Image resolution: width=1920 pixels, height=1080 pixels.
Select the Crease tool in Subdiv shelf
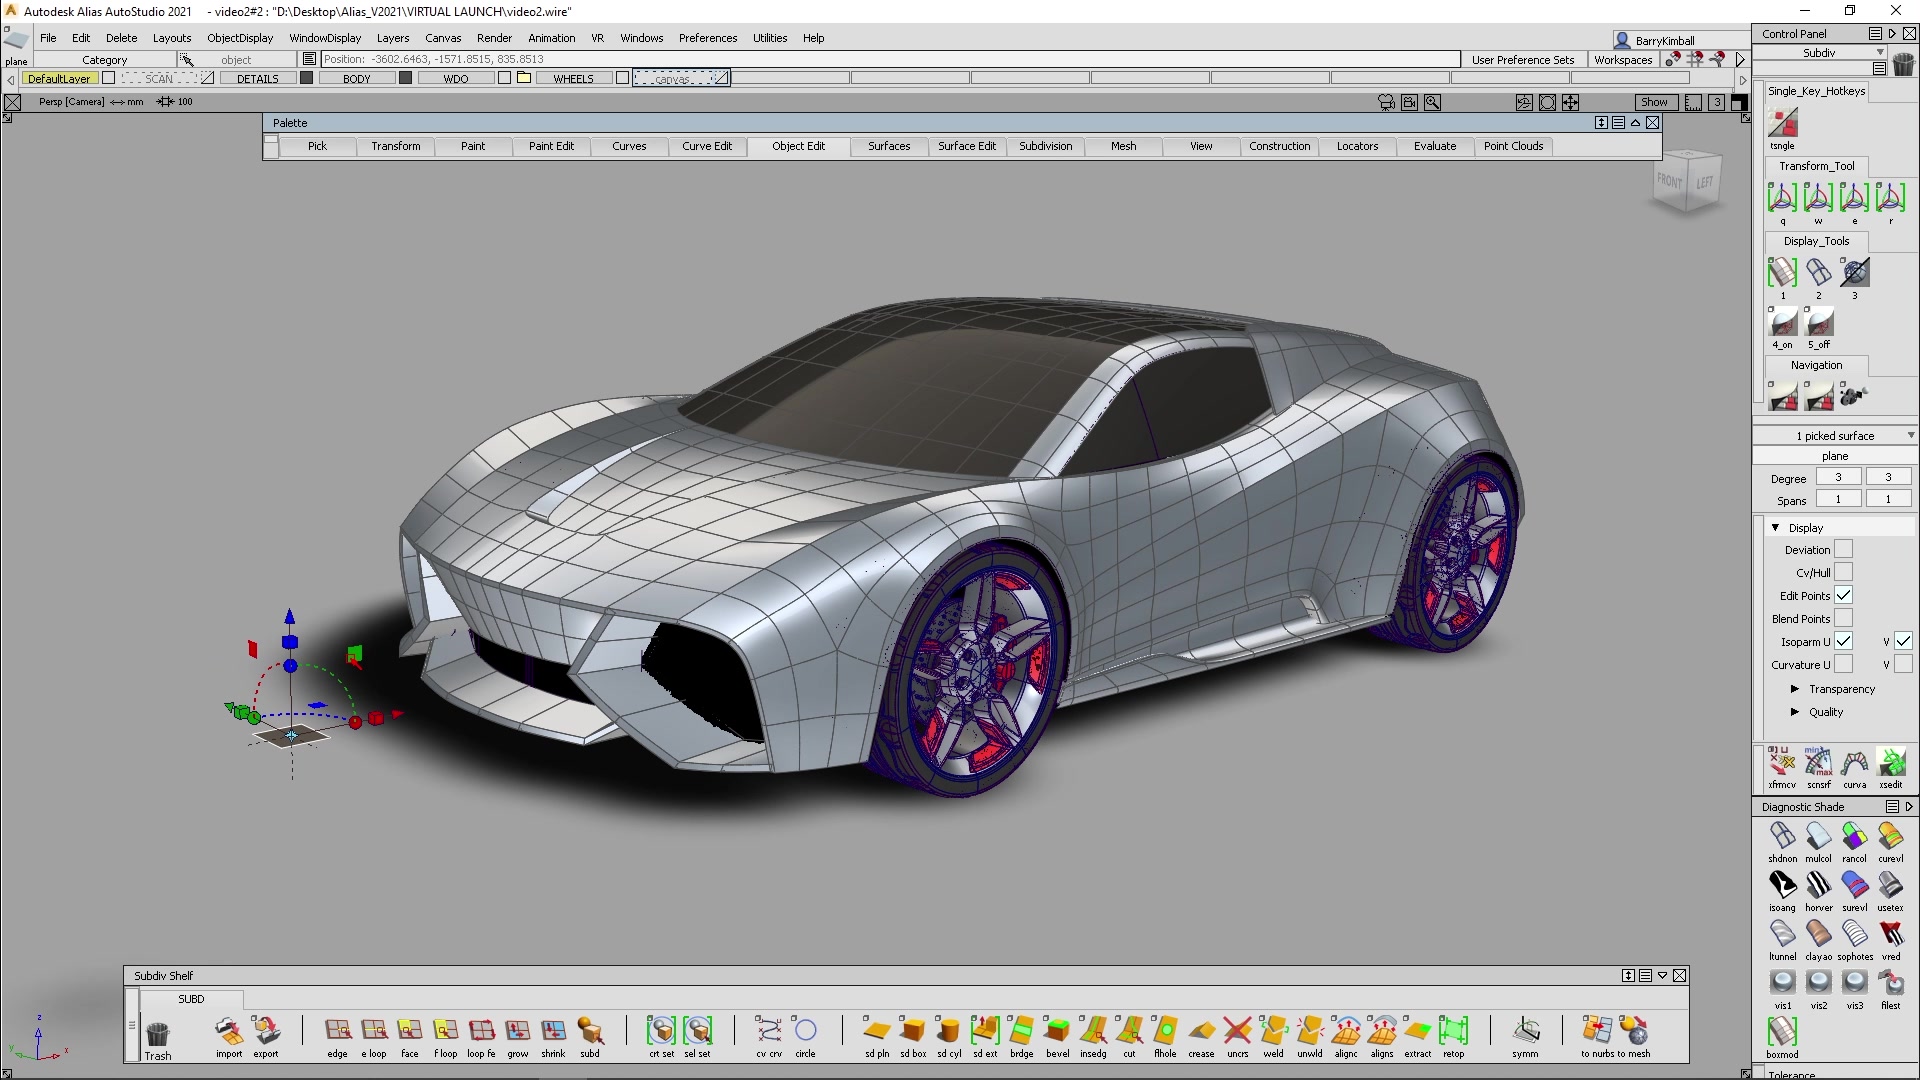click(1199, 1033)
